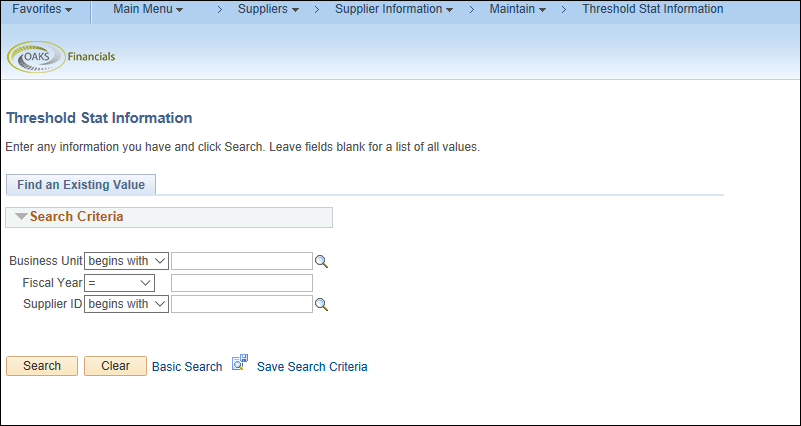801x426 pixels.
Task: Click the Clear button
Action: tap(115, 366)
